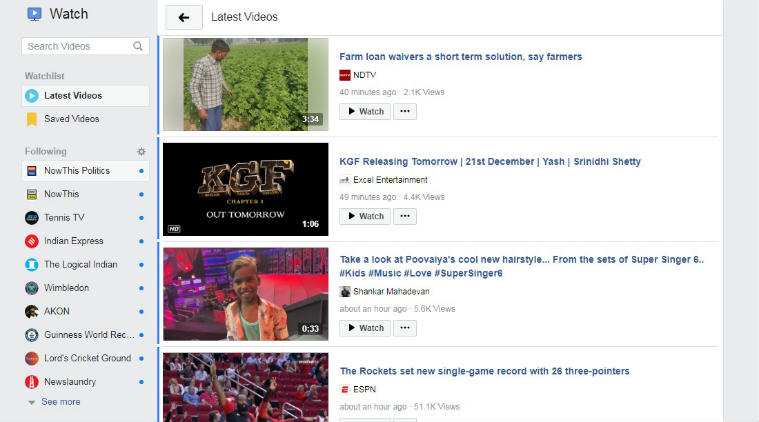
Task: Open Tennis TV in Following
Action: click(x=85, y=218)
